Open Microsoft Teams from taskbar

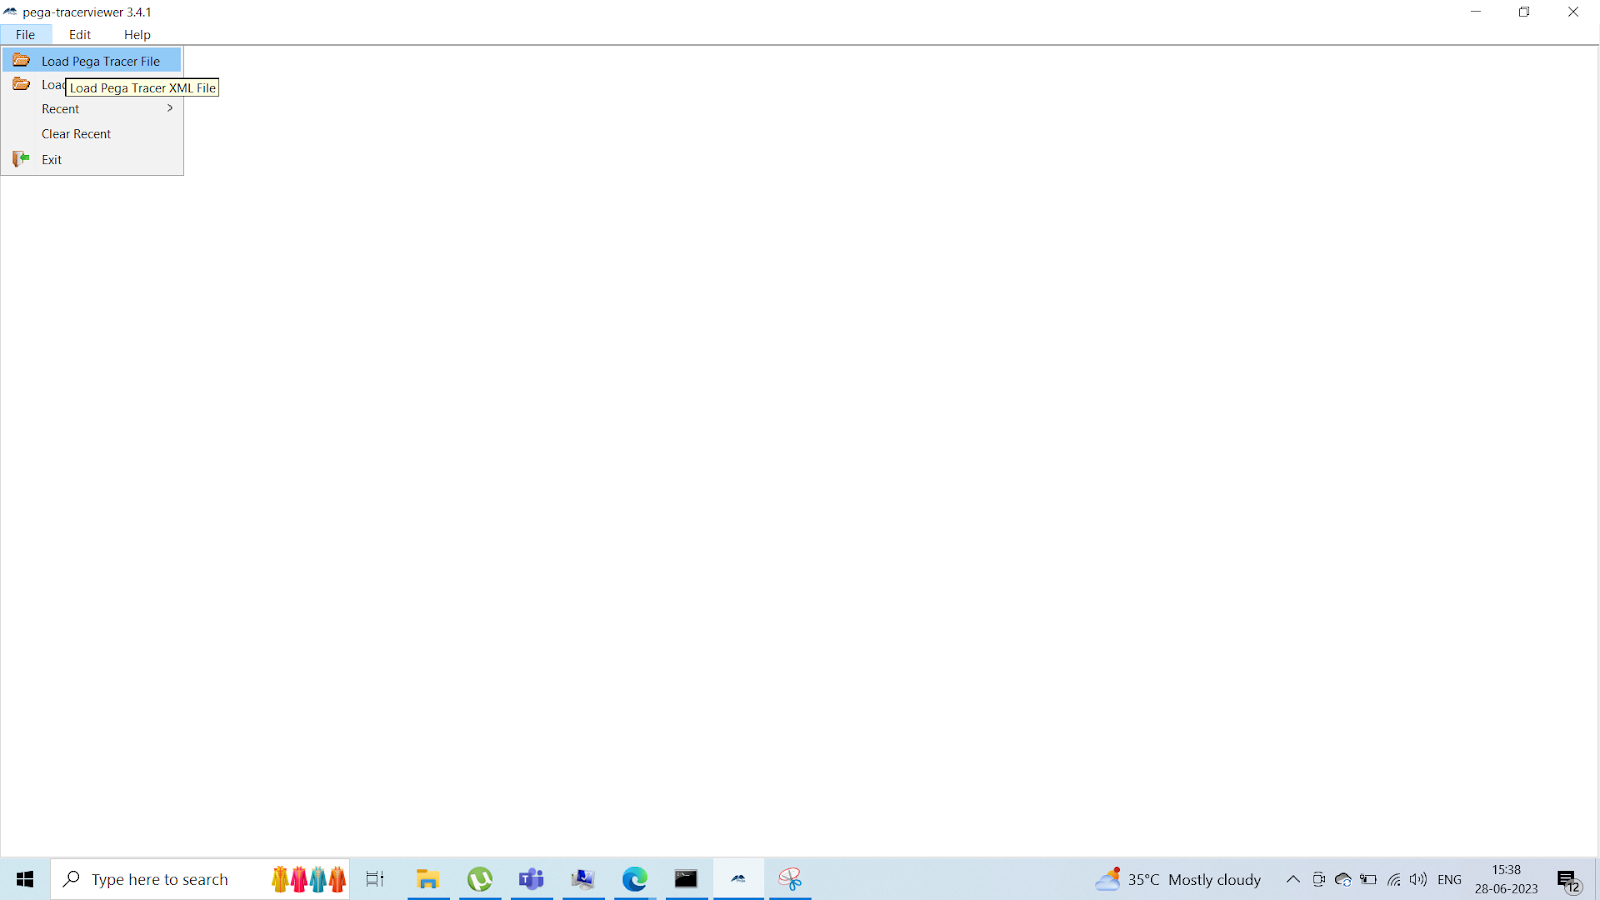(531, 879)
